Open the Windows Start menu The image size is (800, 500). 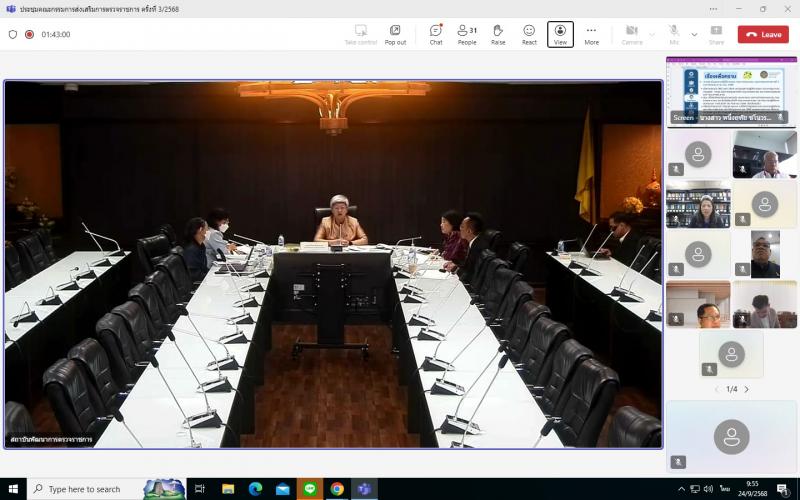13,489
